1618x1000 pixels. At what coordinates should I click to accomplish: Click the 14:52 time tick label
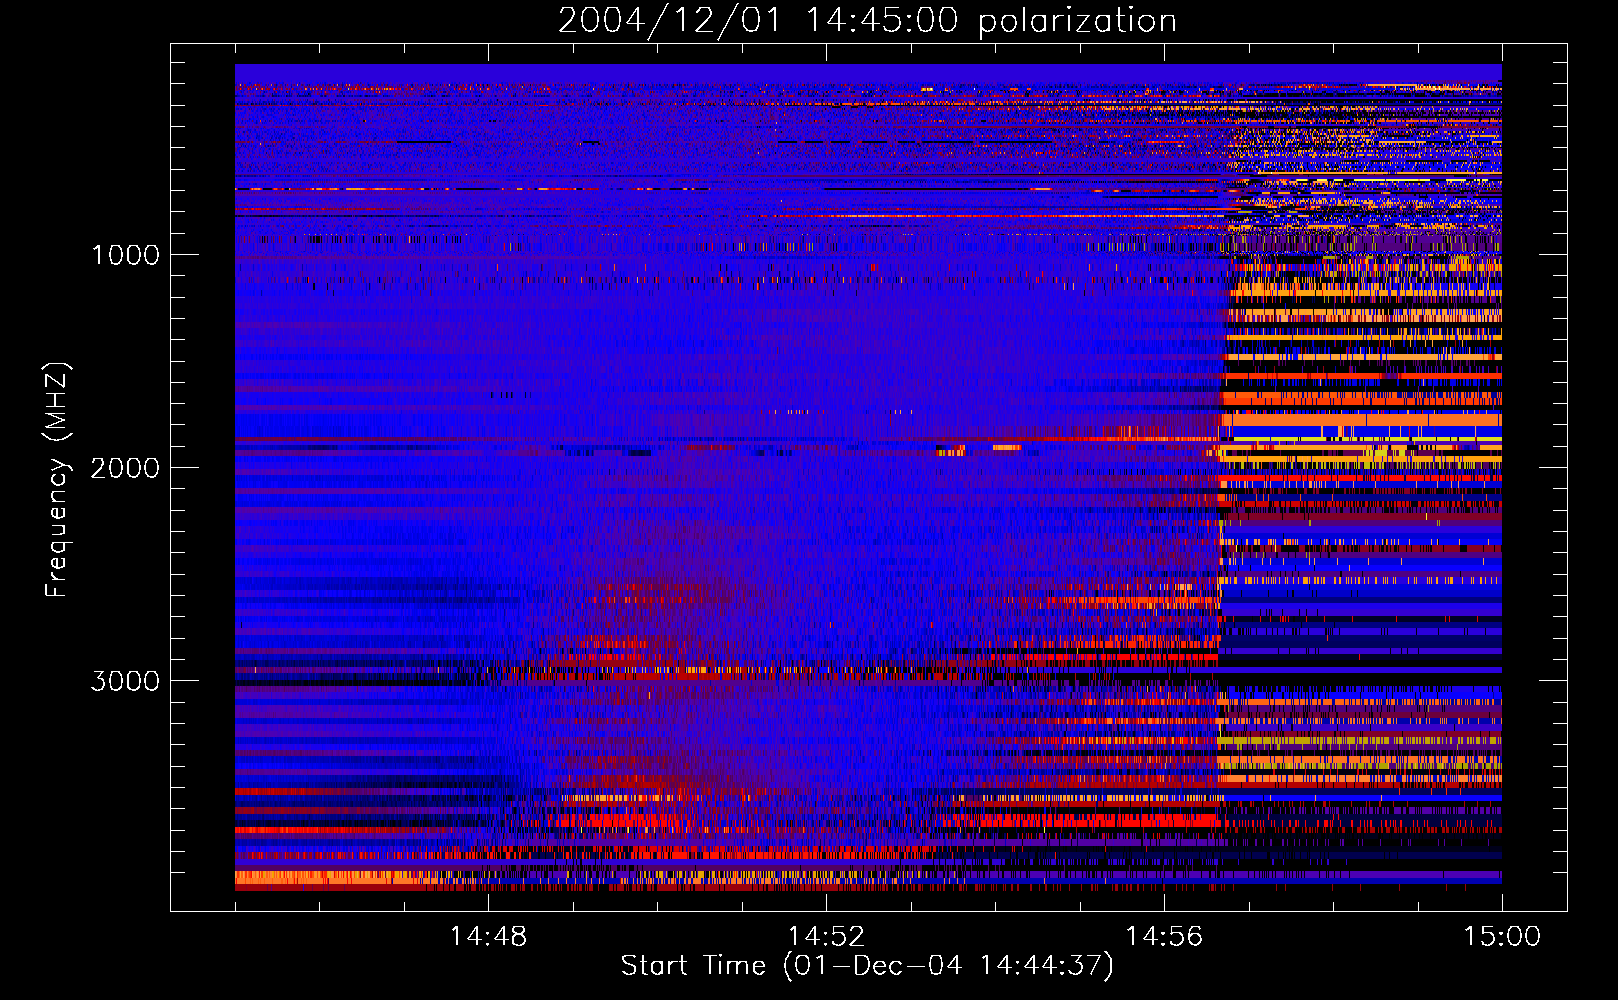(x=826, y=937)
